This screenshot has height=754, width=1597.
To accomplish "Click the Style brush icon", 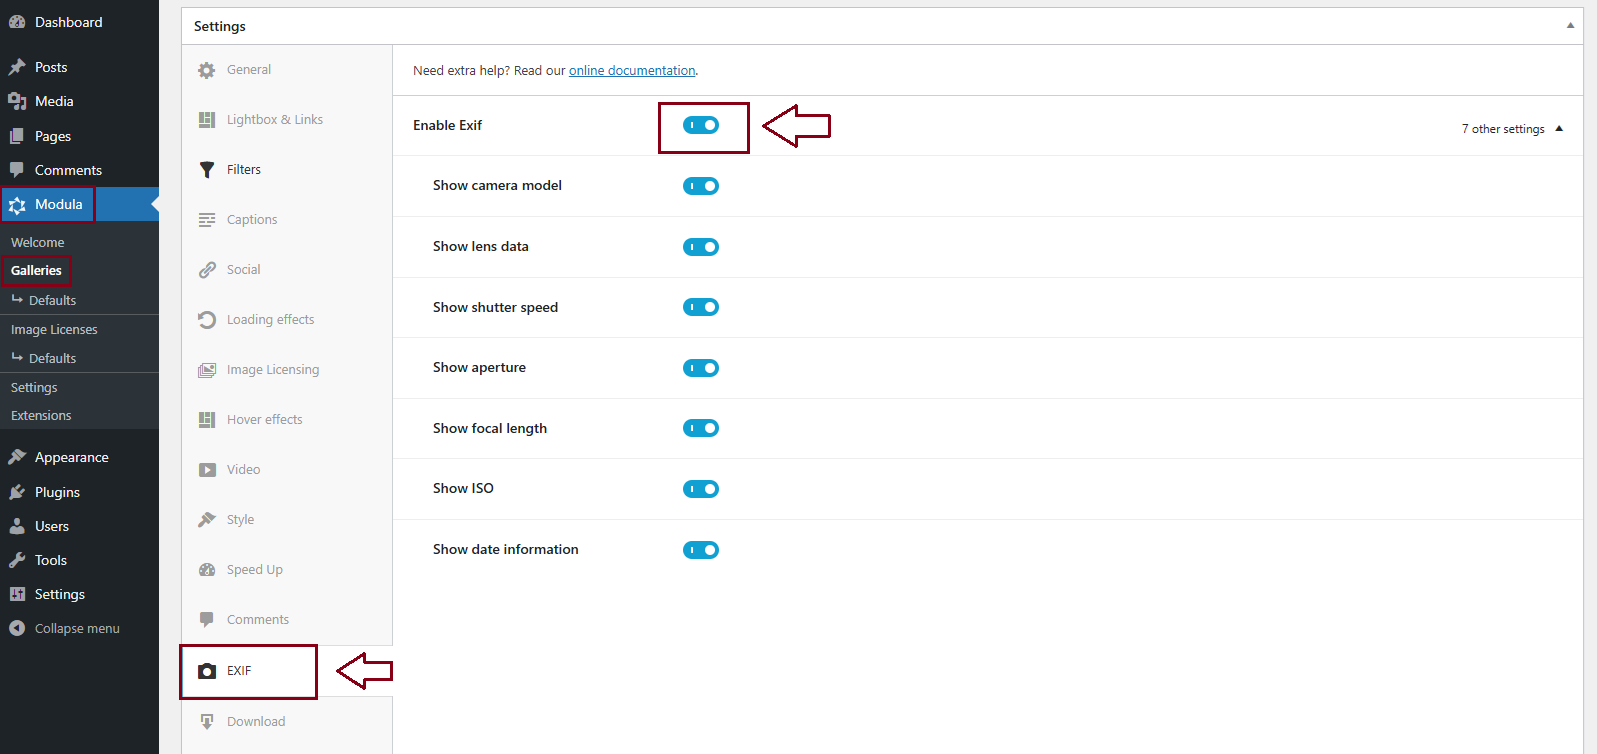I will pos(207,520).
